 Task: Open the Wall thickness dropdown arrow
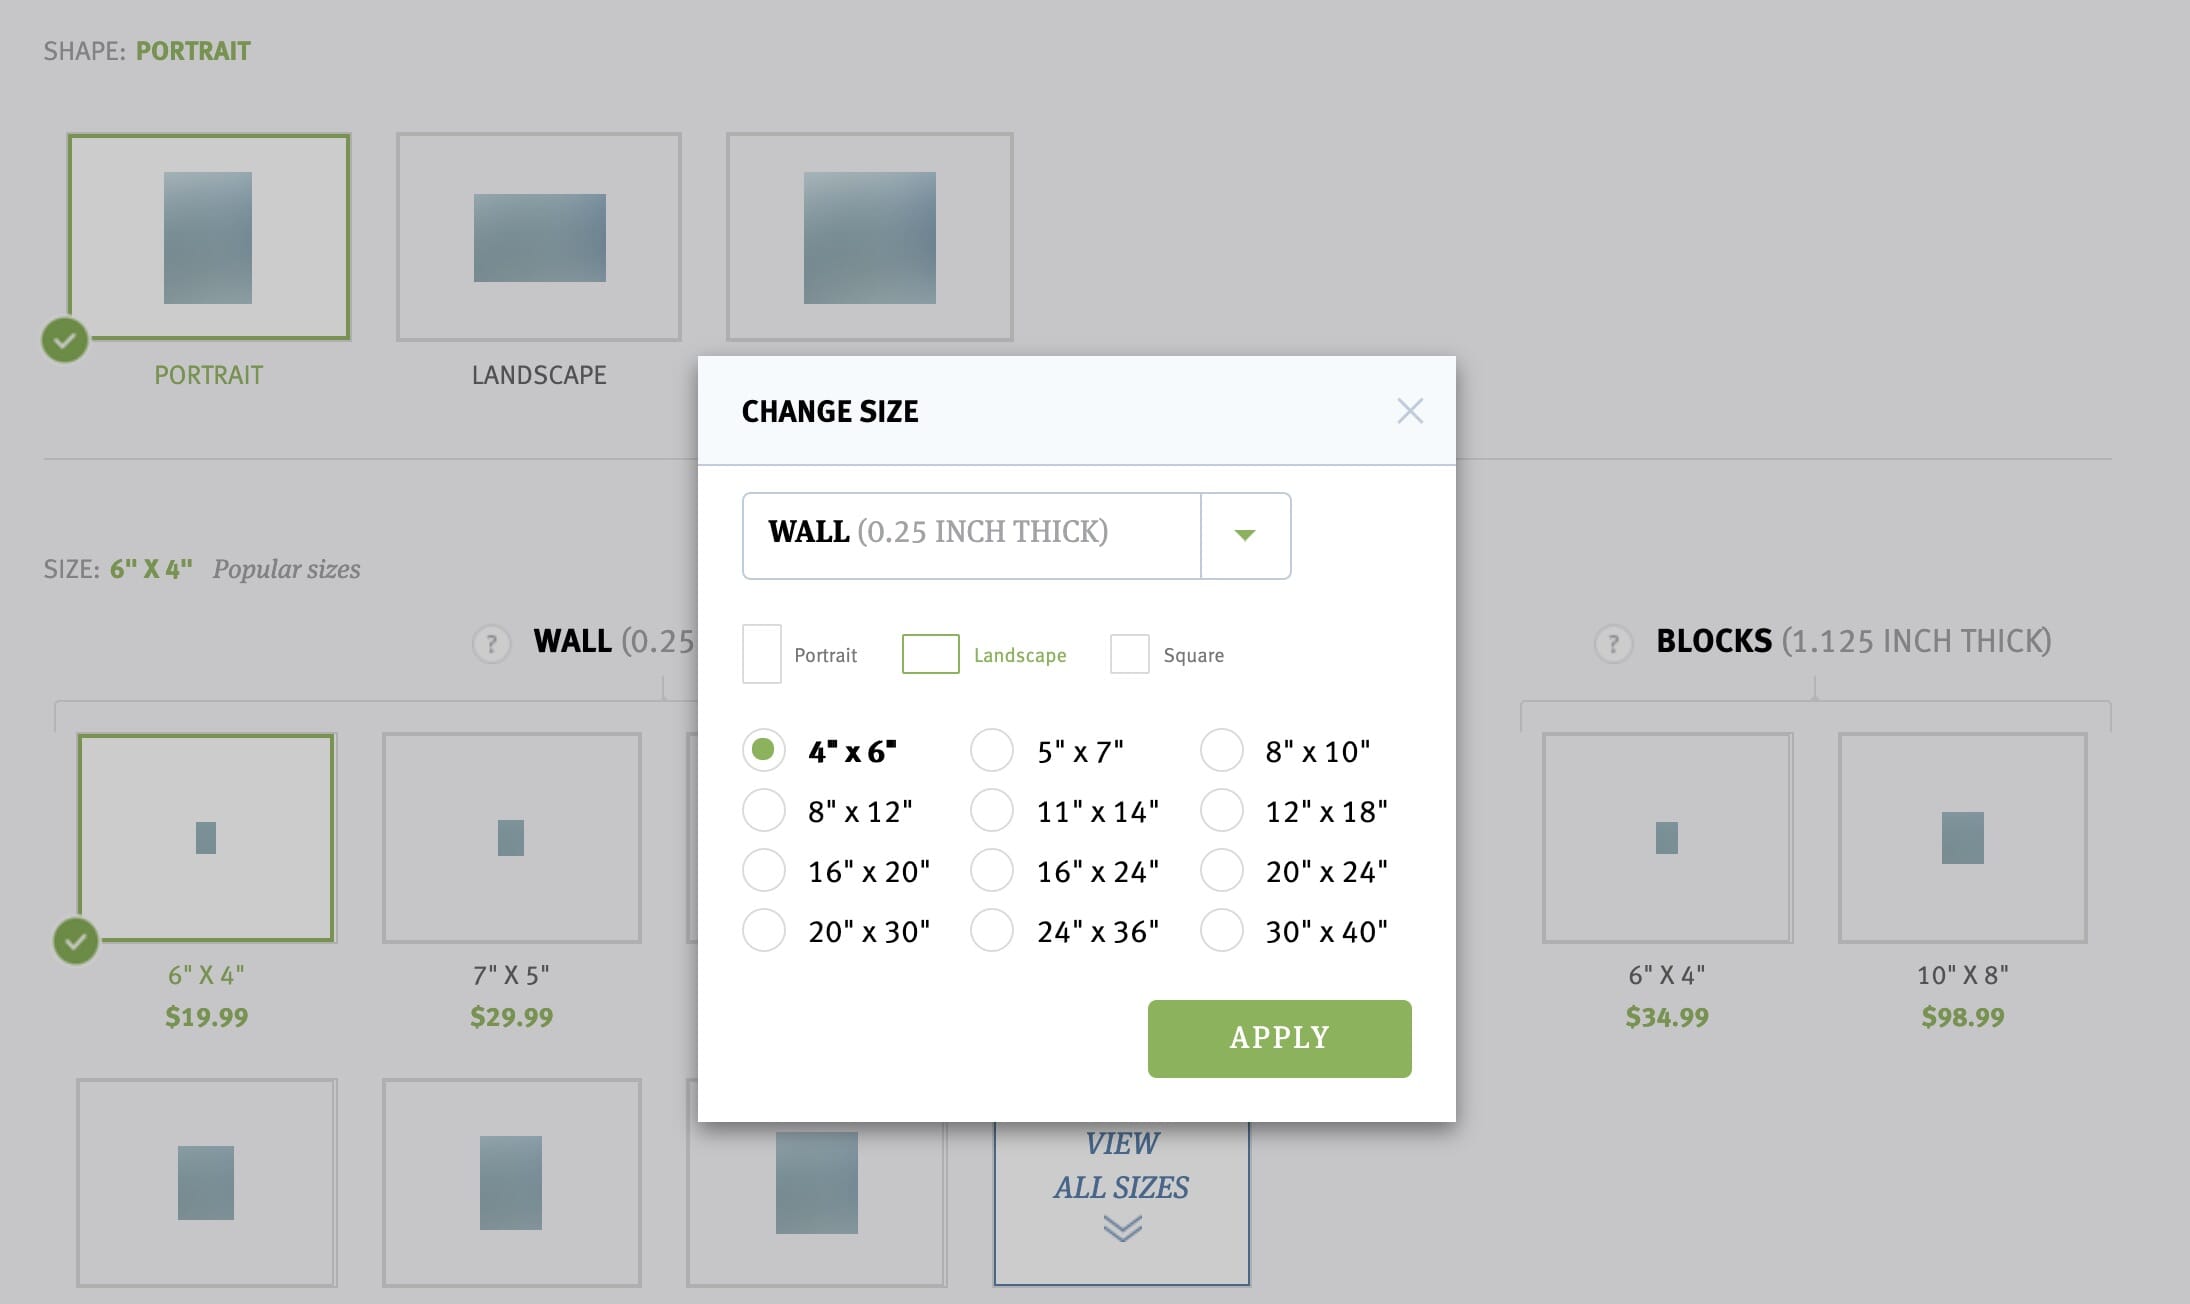pos(1245,535)
